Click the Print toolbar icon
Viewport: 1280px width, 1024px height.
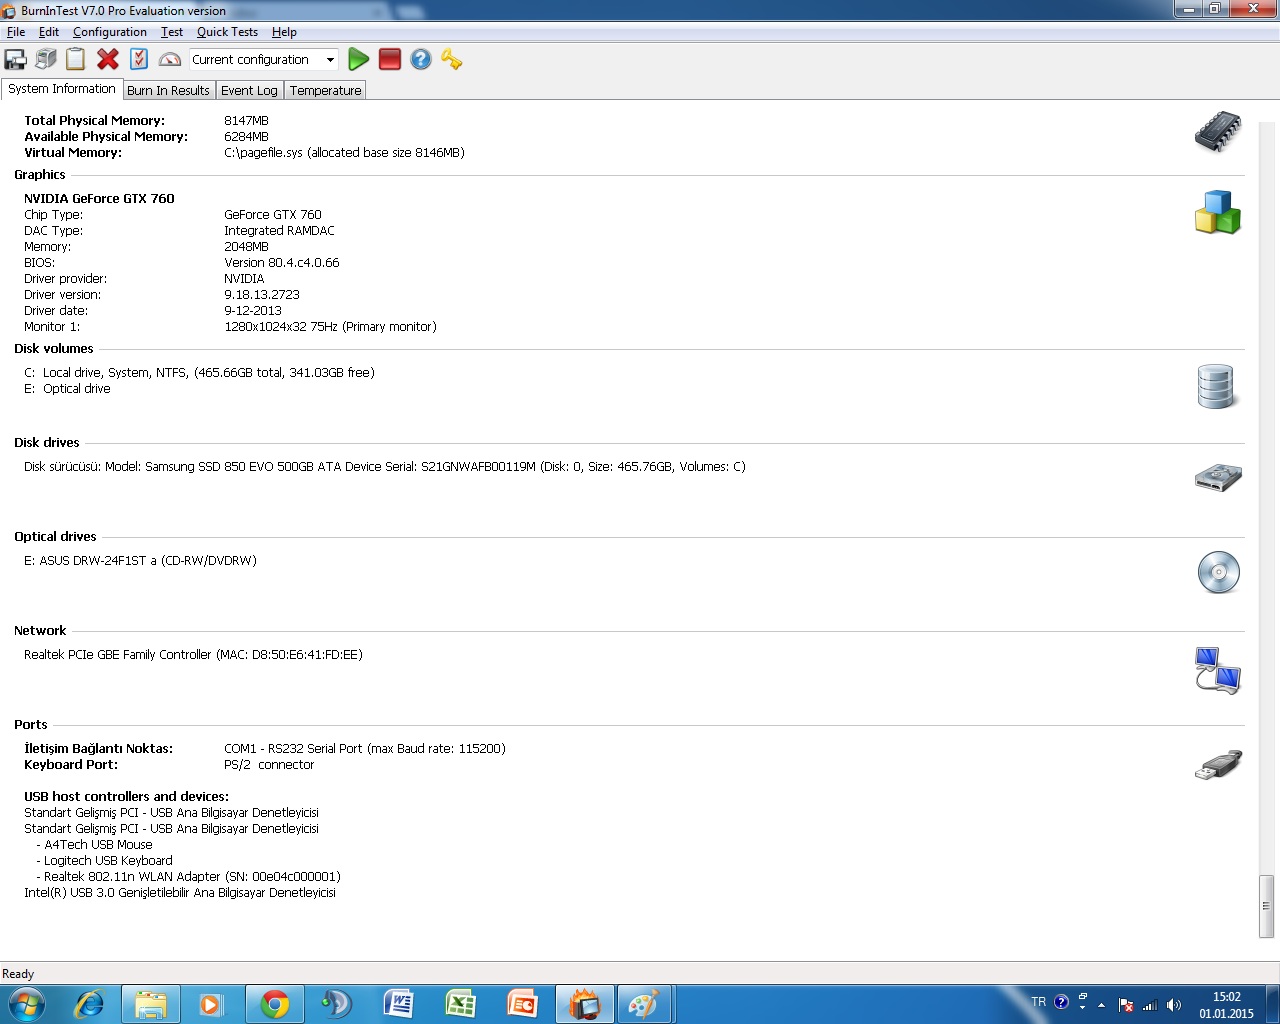pyautogui.click(x=46, y=60)
